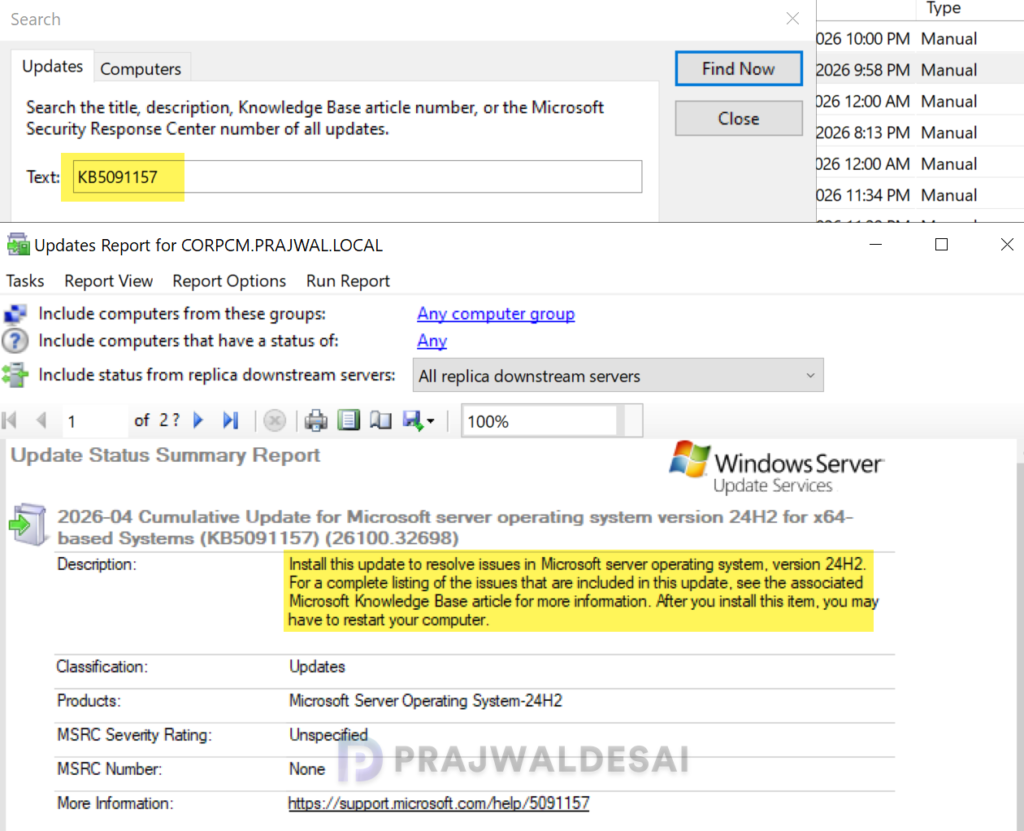Click the Update Status Summary Report heading

tap(165, 455)
